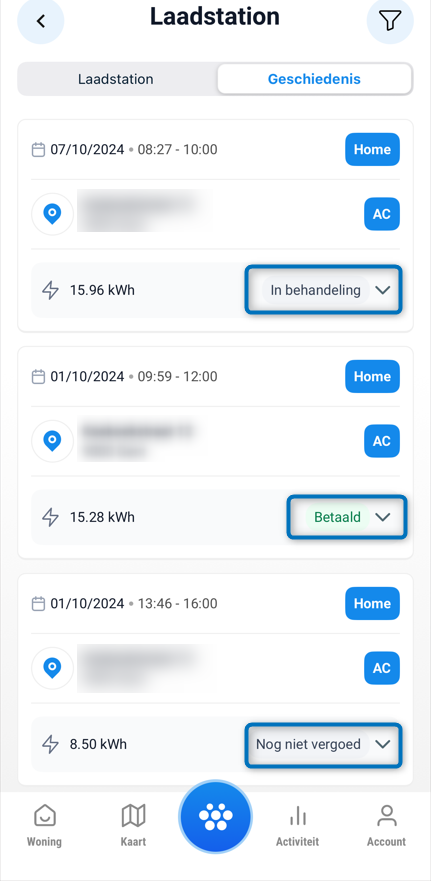Expand the 'Nog niet vergoed' status dropdown
Screen dimensions: 431x881
(324, 744)
